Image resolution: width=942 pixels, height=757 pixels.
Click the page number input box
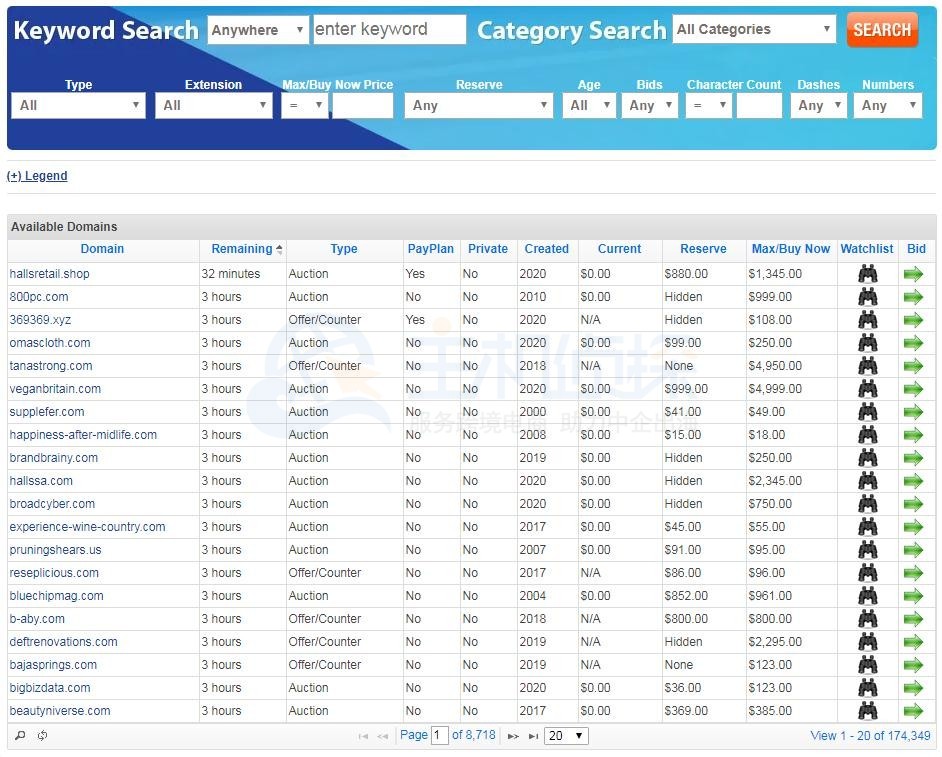click(x=439, y=736)
